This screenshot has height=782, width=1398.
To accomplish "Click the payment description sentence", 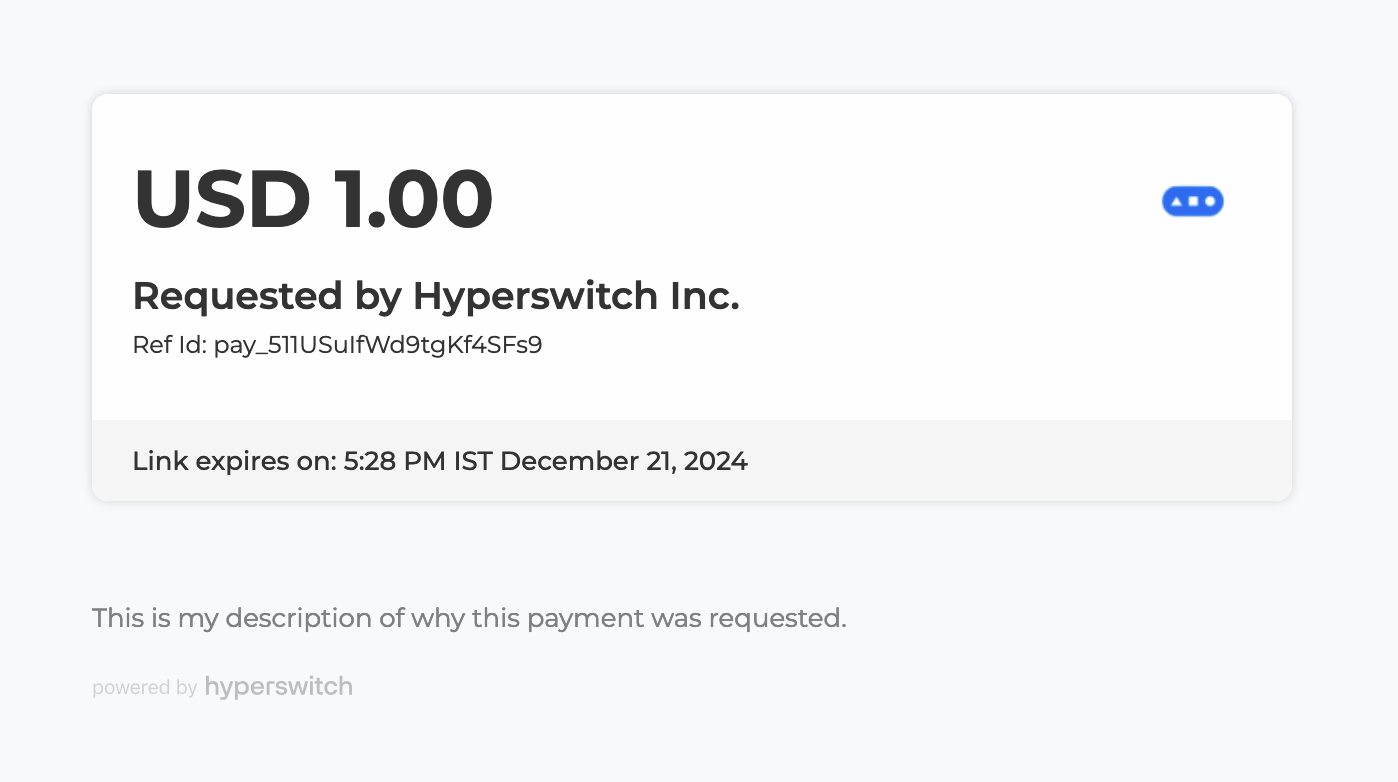I will 469,618.
